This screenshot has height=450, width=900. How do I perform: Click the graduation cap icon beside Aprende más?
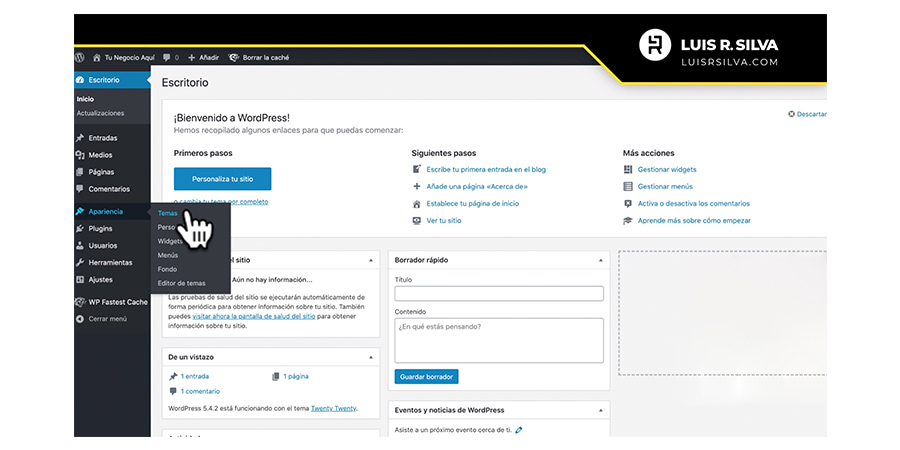(628, 220)
